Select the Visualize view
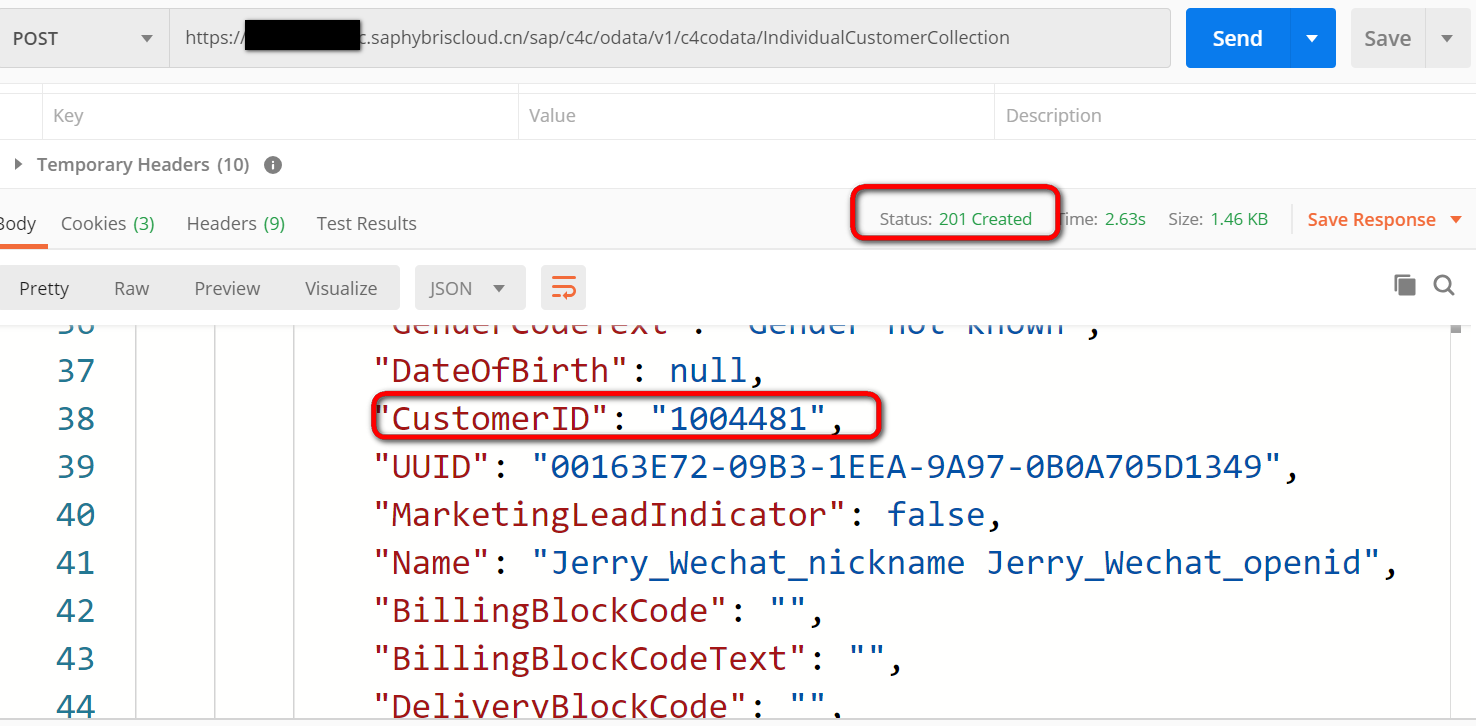1476x726 pixels. click(341, 288)
